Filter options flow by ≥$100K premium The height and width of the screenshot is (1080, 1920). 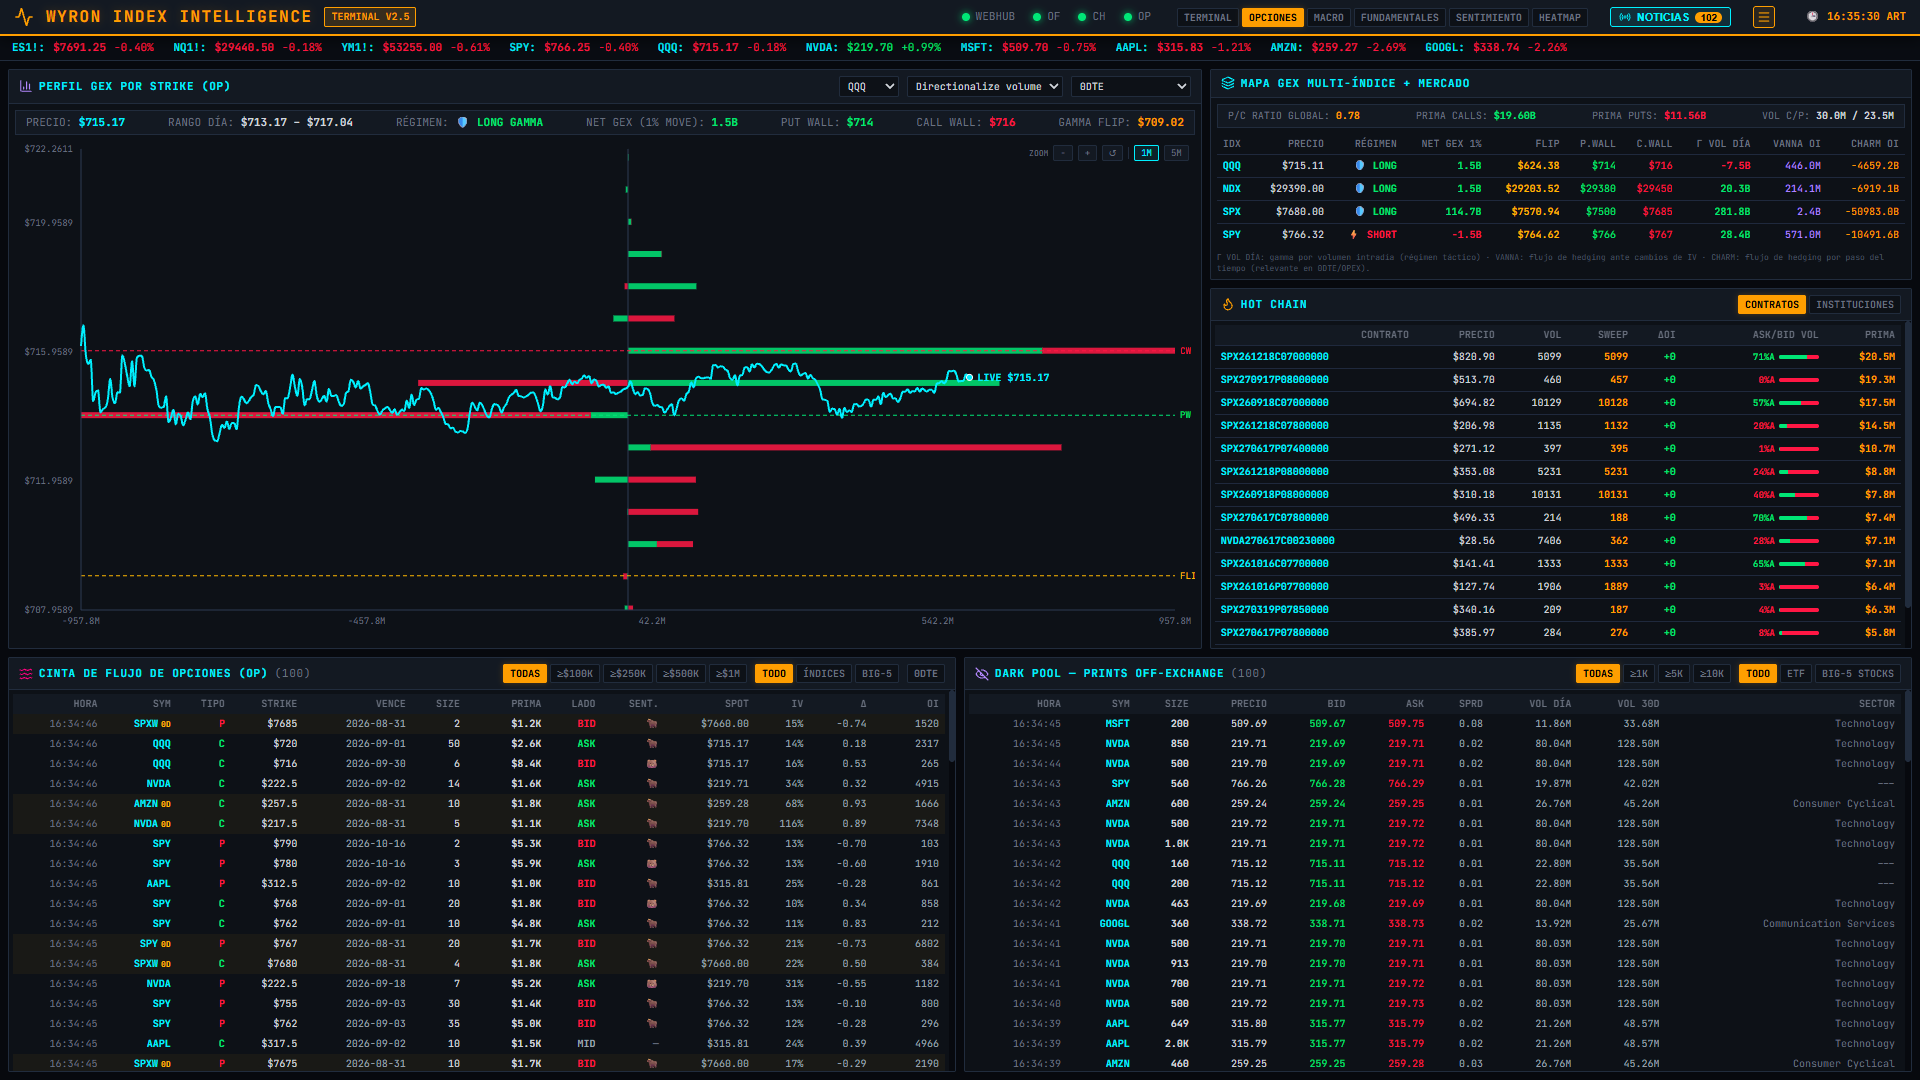575,674
